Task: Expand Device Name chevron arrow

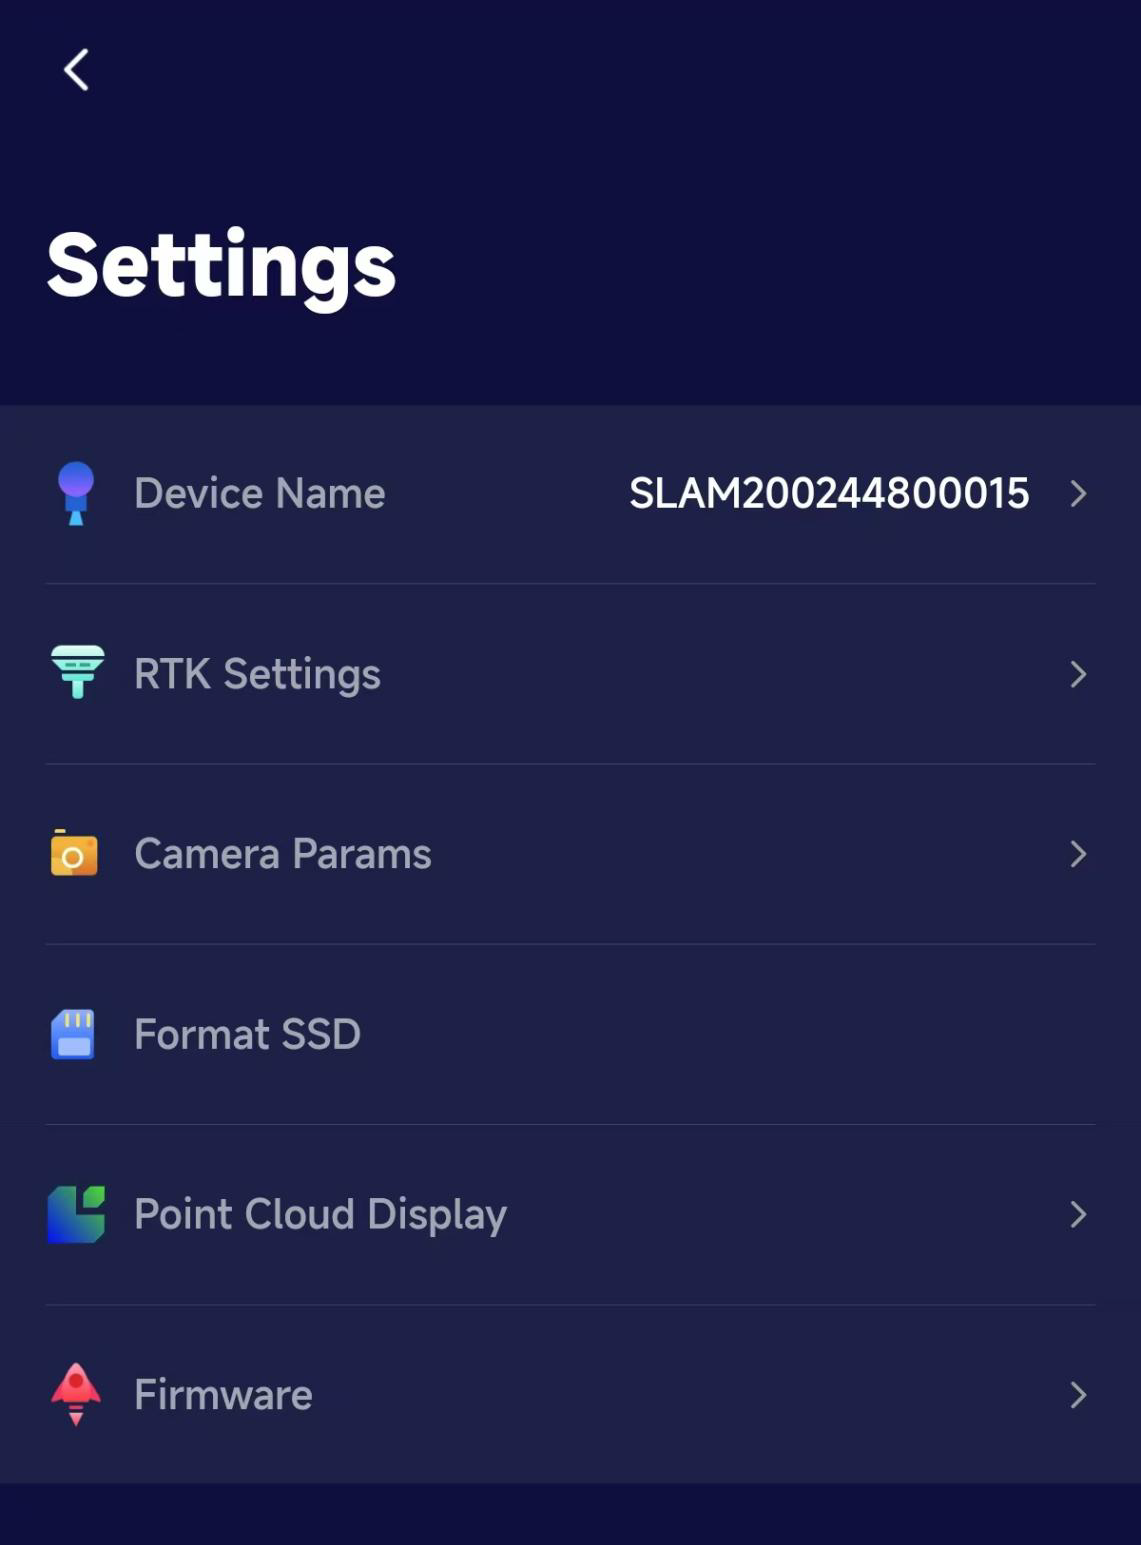Action: 1078,493
